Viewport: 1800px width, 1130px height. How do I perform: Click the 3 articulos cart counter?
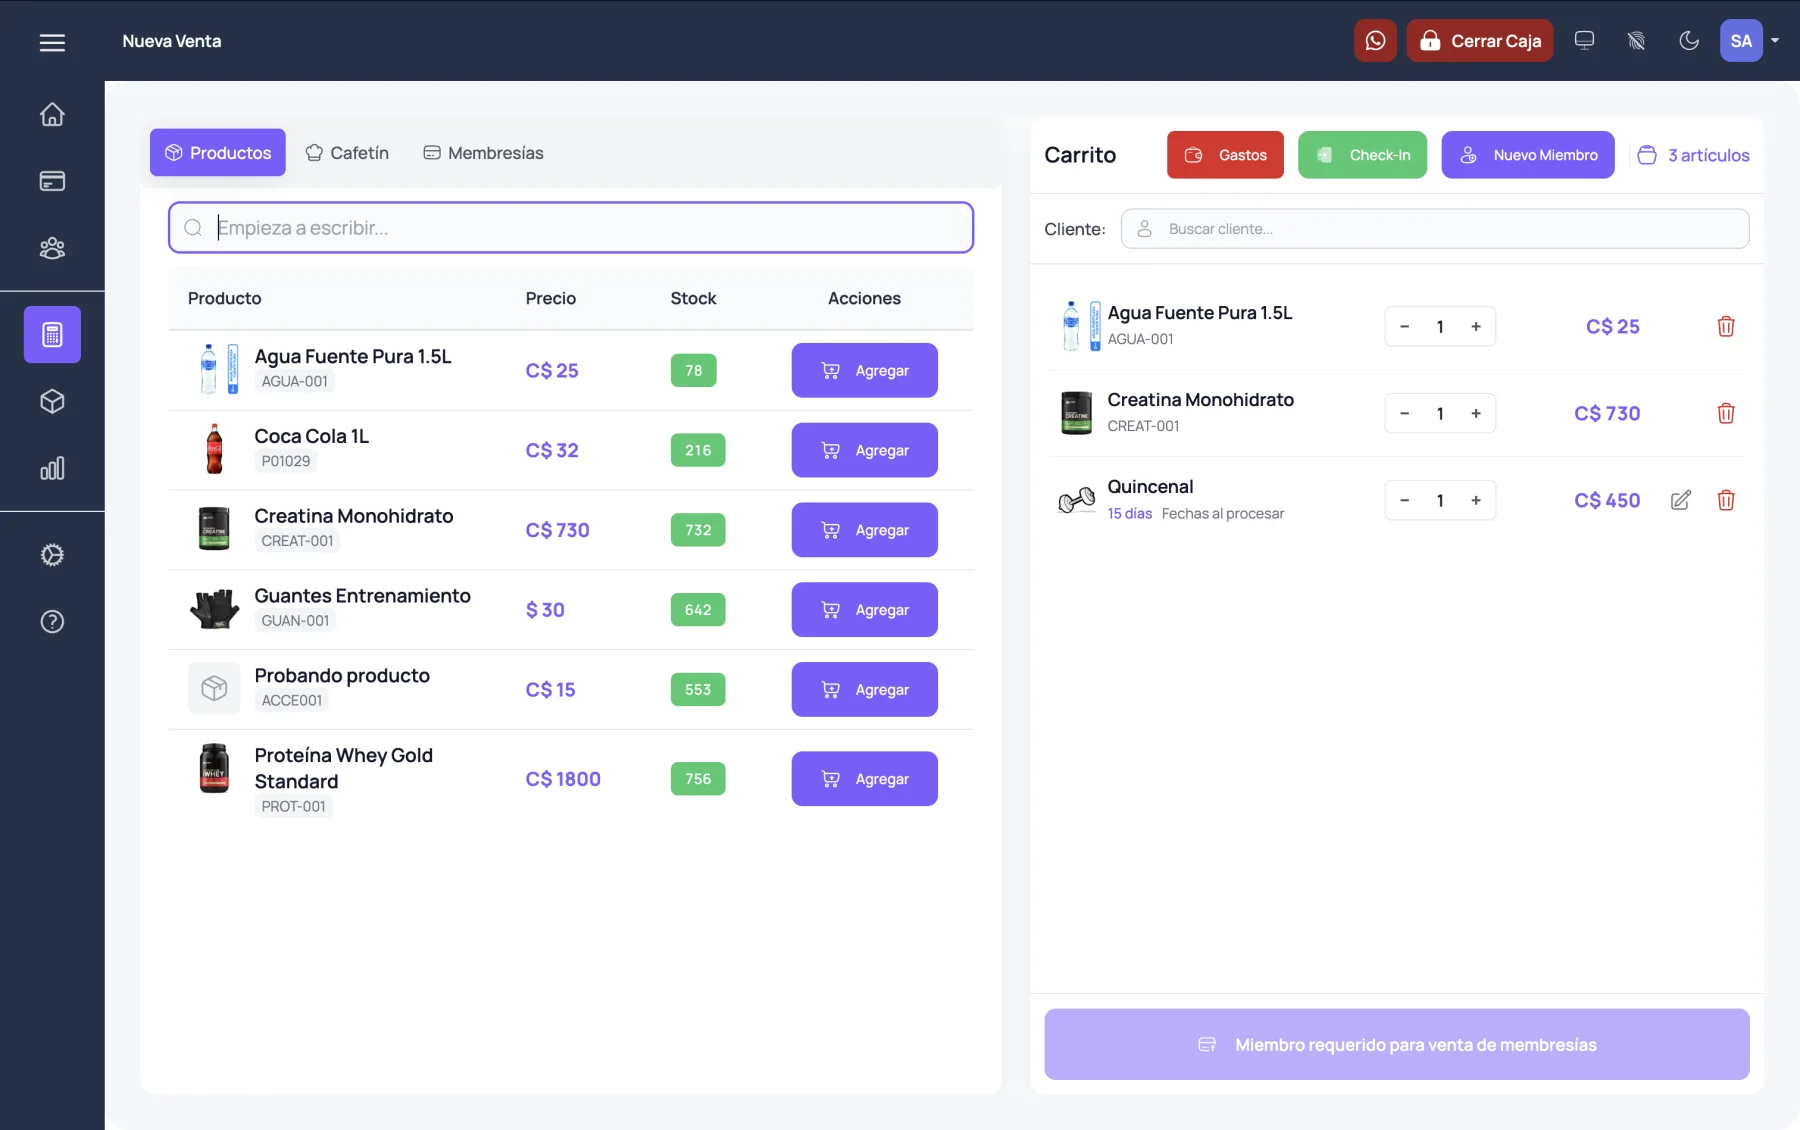click(x=1693, y=155)
